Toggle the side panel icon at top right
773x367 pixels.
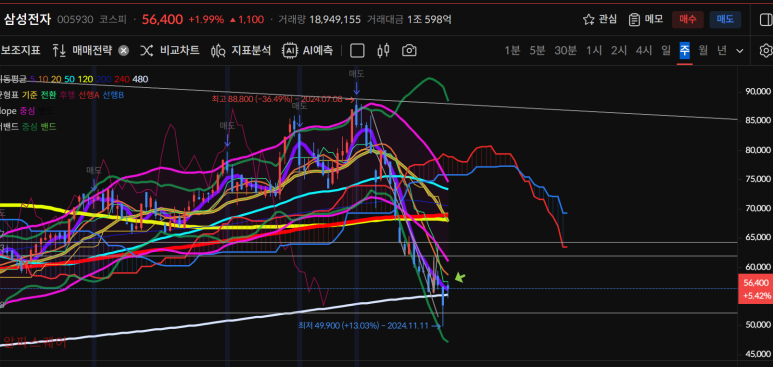[766, 19]
